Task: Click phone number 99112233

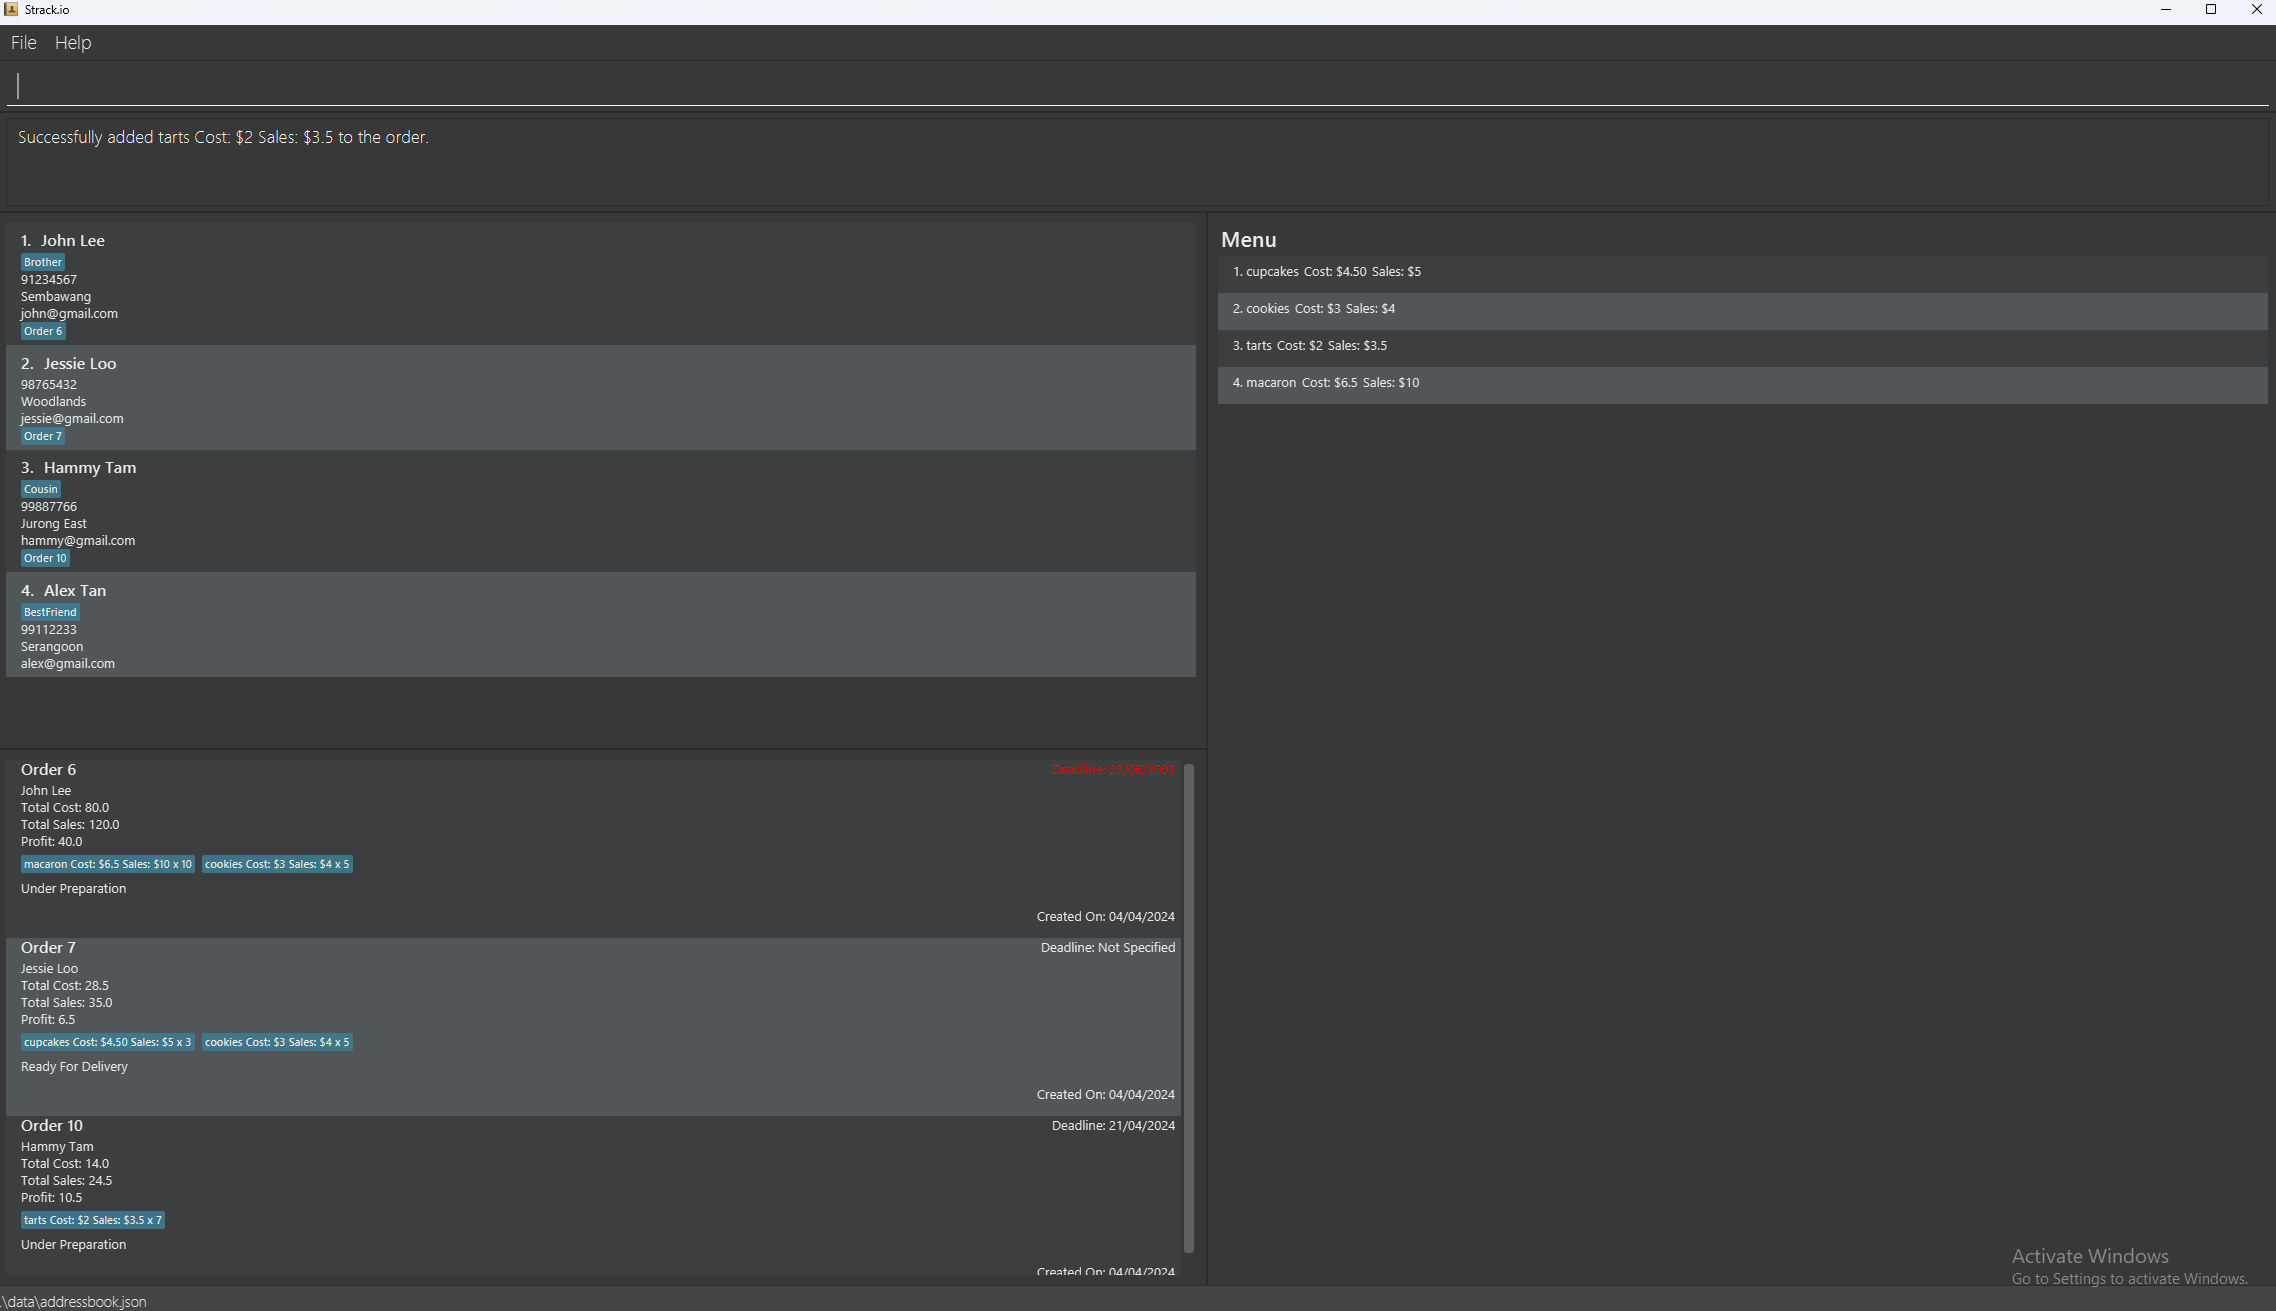Action: tap(49, 630)
